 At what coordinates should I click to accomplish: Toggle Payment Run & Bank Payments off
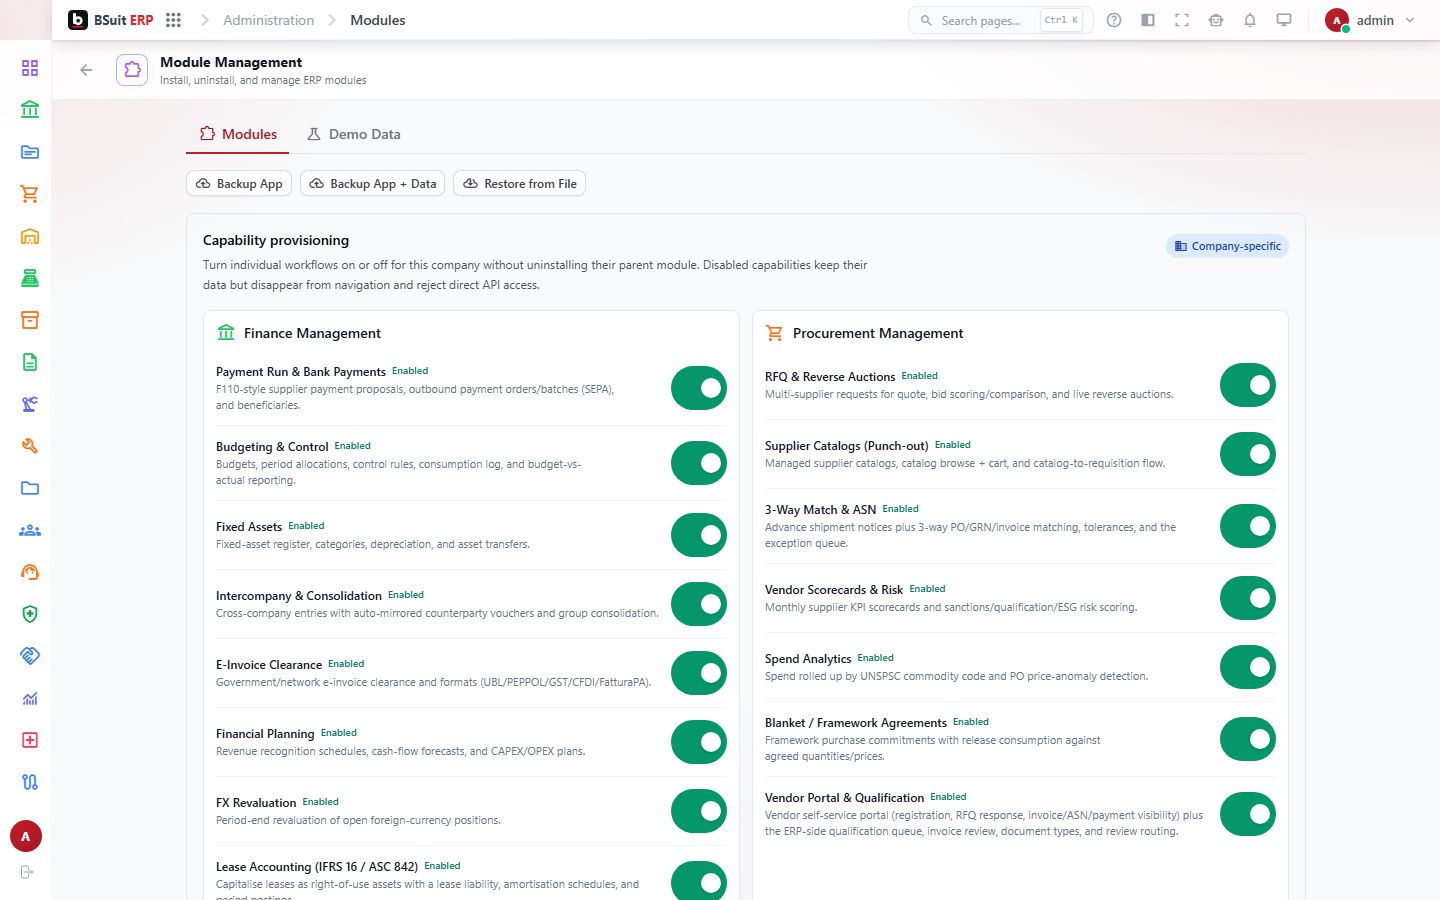click(x=699, y=388)
